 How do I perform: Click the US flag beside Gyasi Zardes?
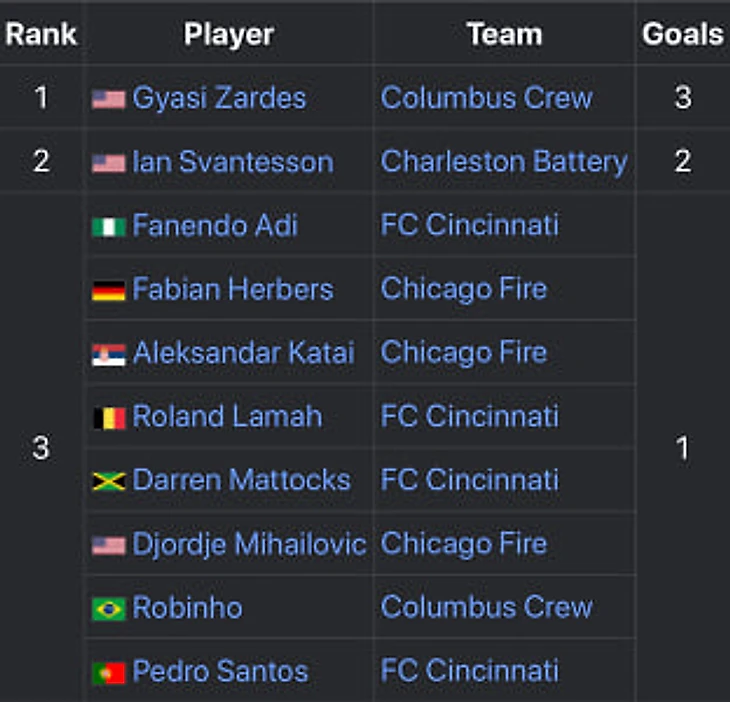tap(108, 99)
